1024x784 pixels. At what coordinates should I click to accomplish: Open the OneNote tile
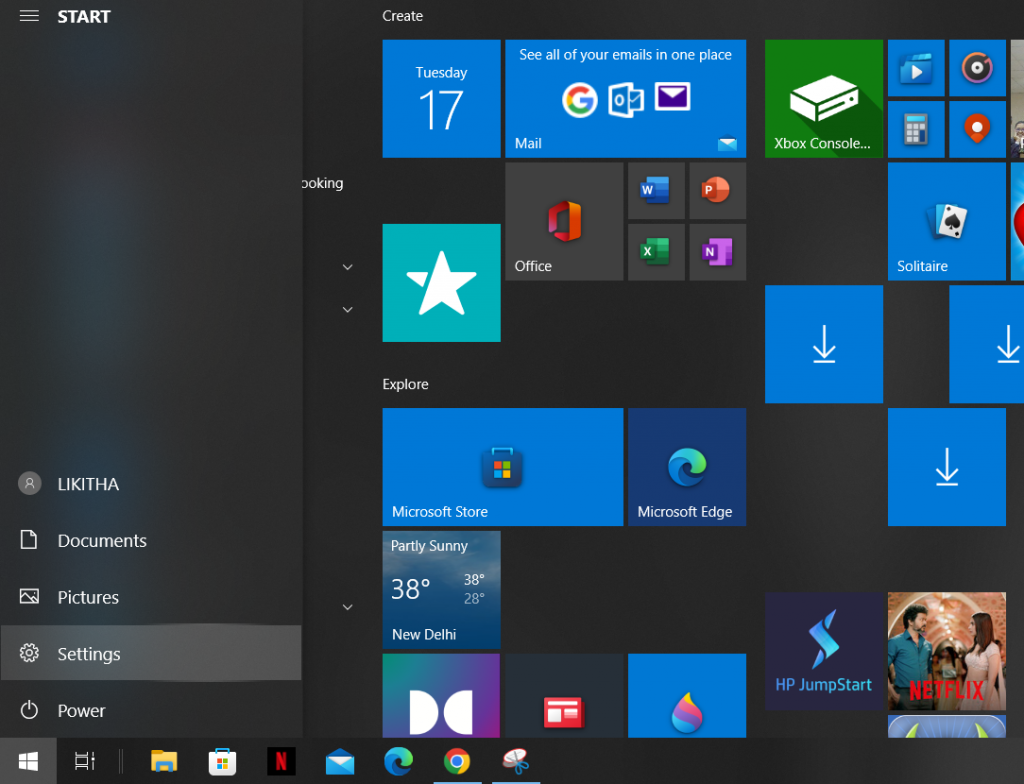click(x=716, y=251)
